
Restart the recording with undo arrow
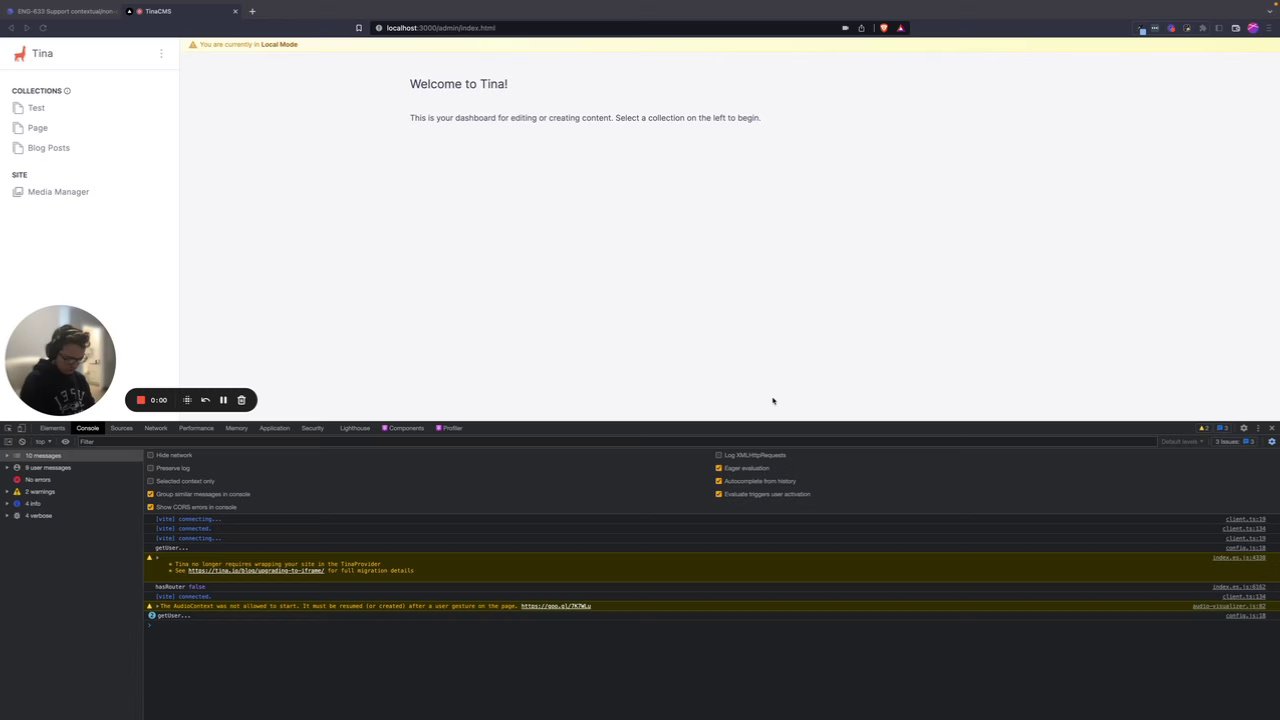click(205, 400)
